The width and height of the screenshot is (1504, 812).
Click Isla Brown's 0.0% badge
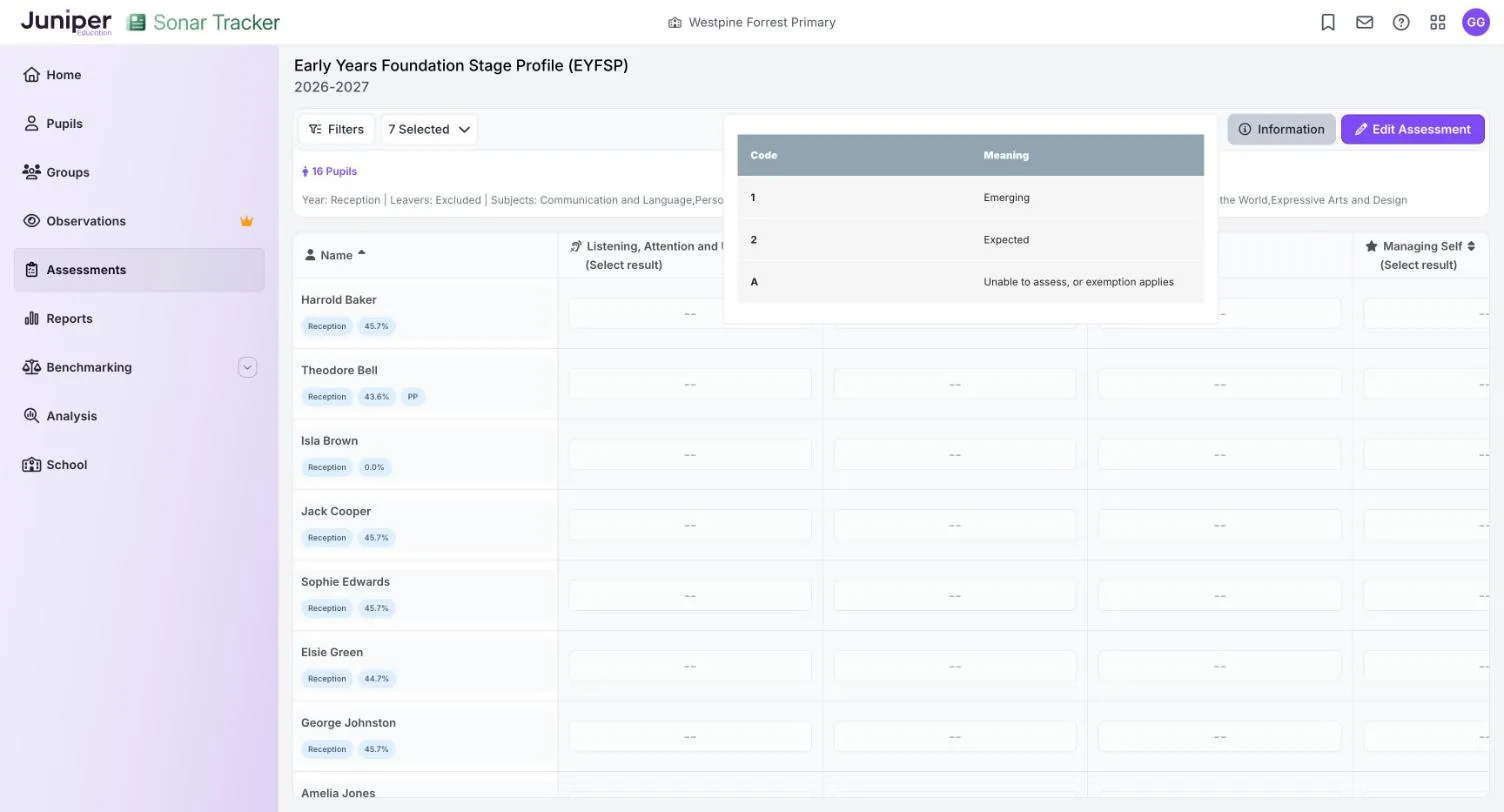[374, 467]
